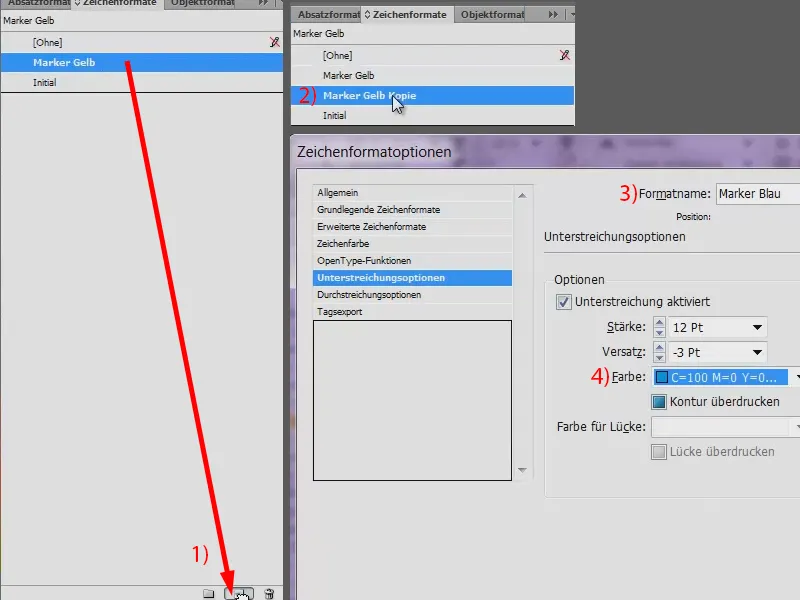This screenshot has height=600, width=800.
Task: Click the Formatname input field
Action: click(758, 194)
